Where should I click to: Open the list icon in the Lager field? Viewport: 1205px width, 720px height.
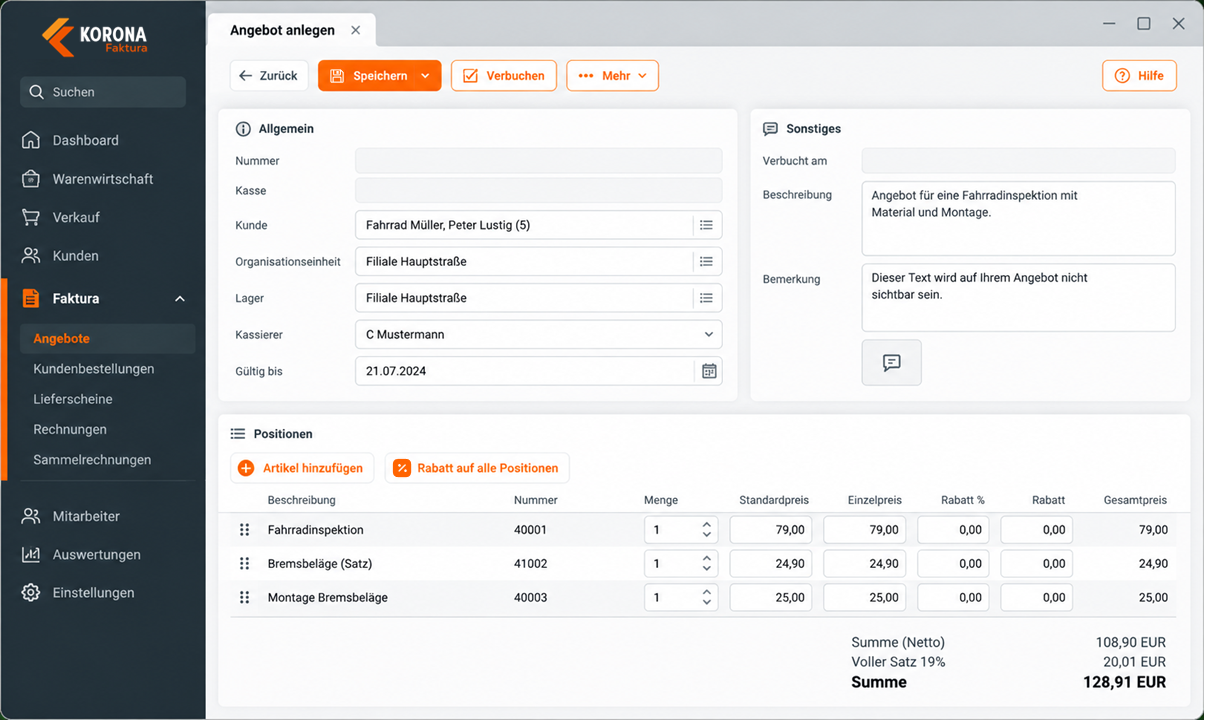tap(706, 298)
